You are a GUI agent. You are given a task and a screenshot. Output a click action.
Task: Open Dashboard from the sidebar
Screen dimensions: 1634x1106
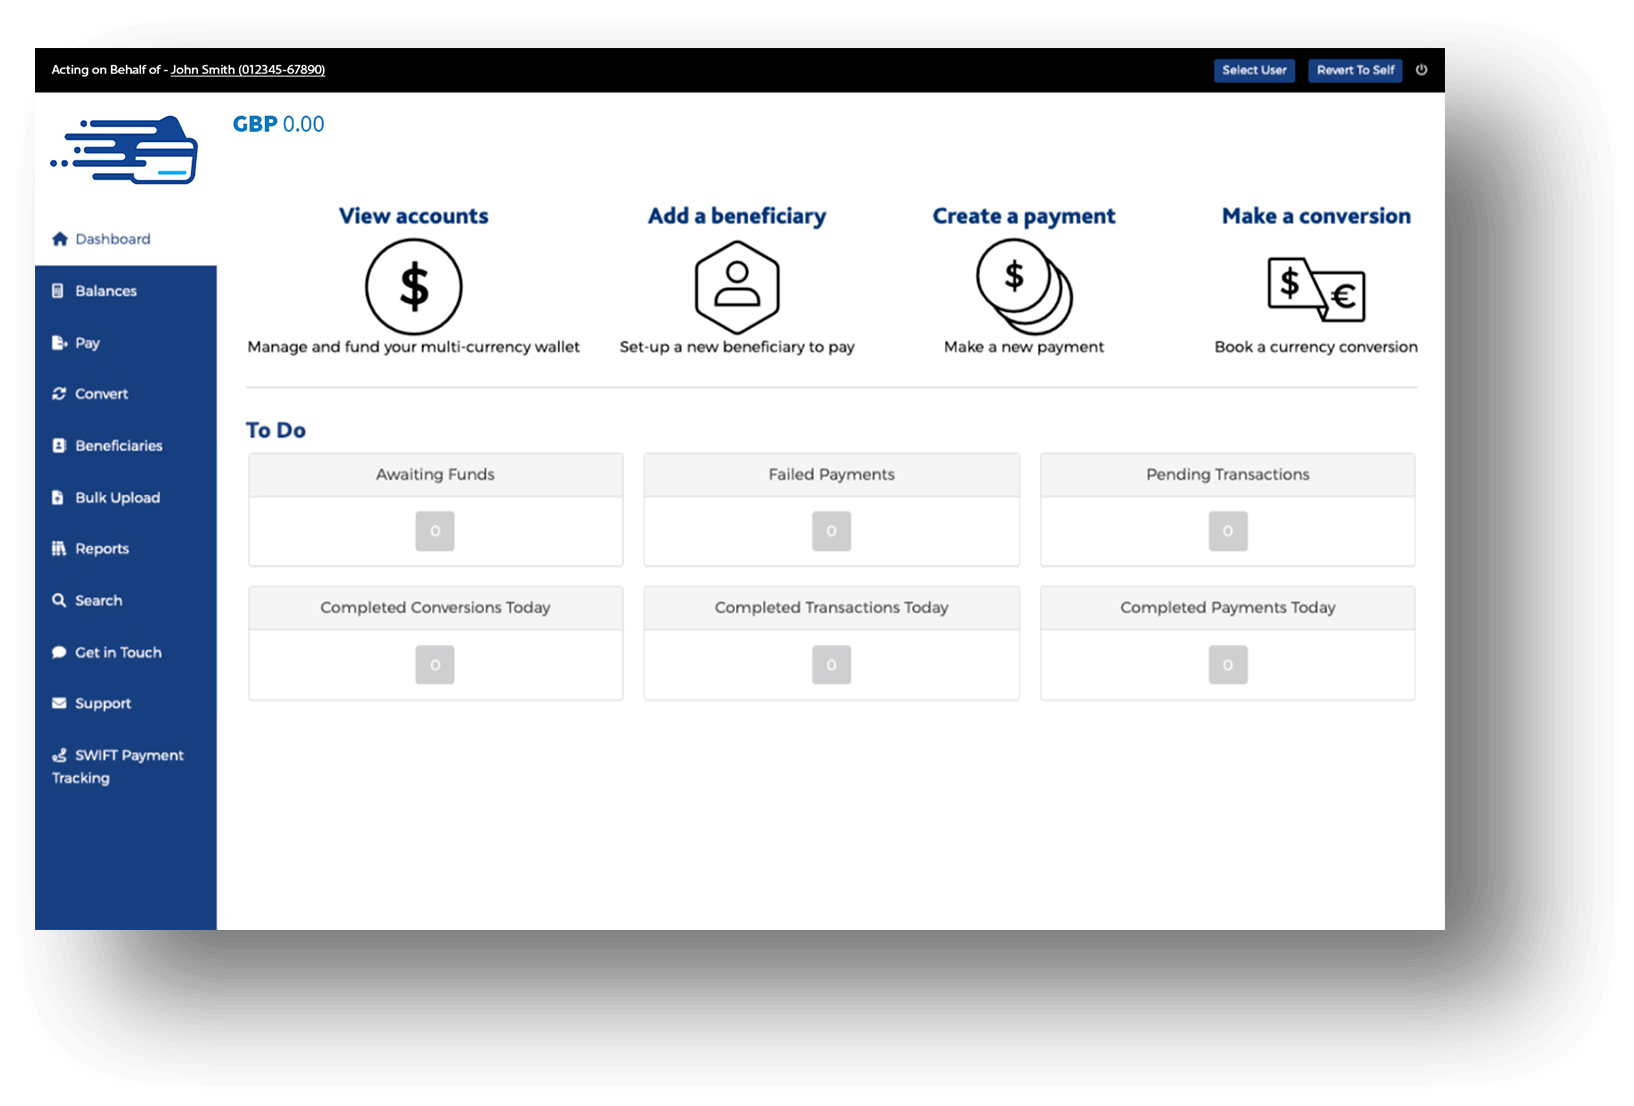[112, 239]
